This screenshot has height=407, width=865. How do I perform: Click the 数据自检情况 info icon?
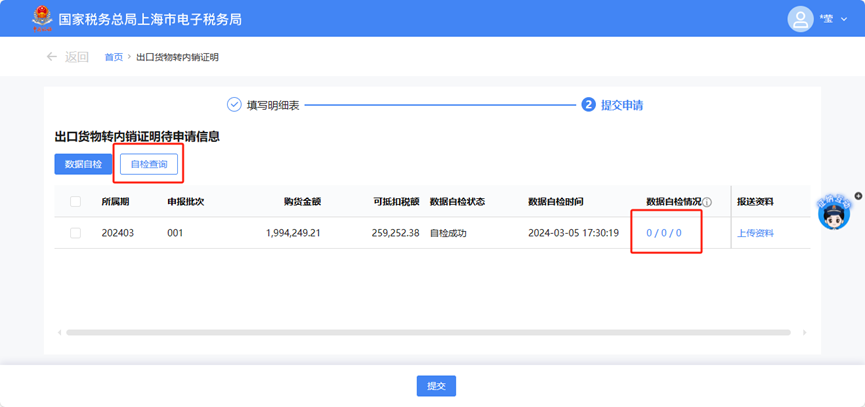pos(707,202)
